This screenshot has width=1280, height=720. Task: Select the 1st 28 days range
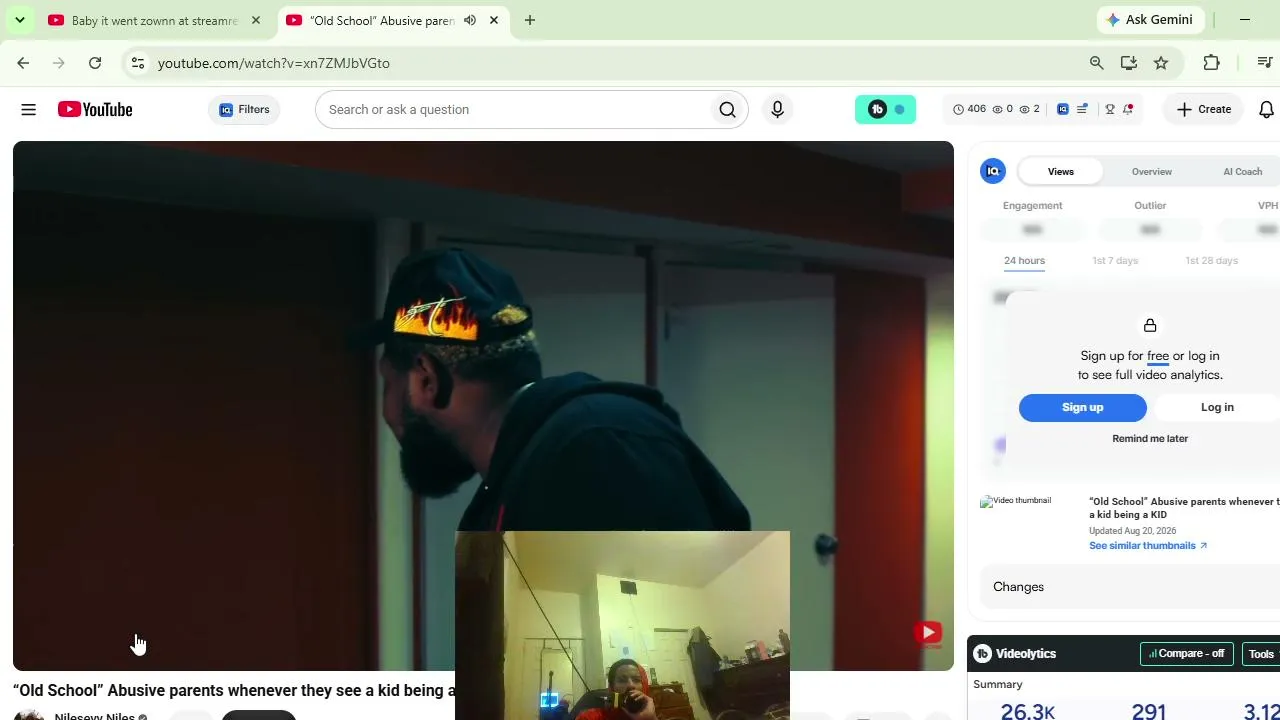coord(1212,261)
